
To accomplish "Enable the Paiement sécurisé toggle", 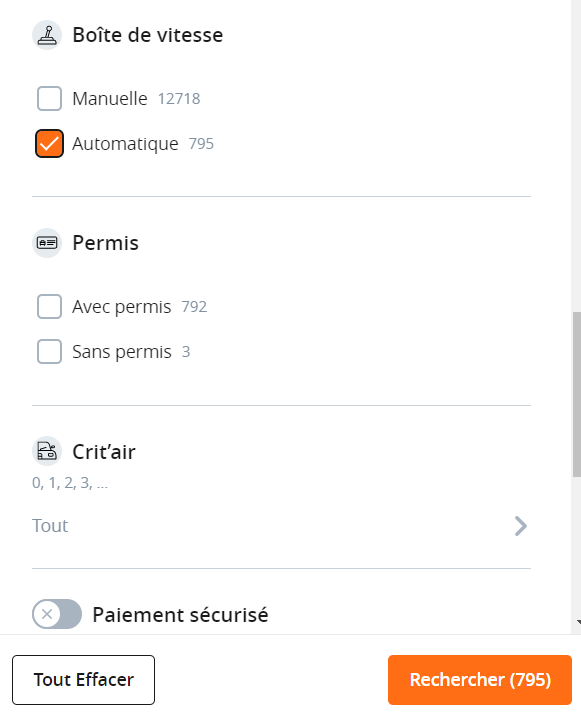I will 57,614.
